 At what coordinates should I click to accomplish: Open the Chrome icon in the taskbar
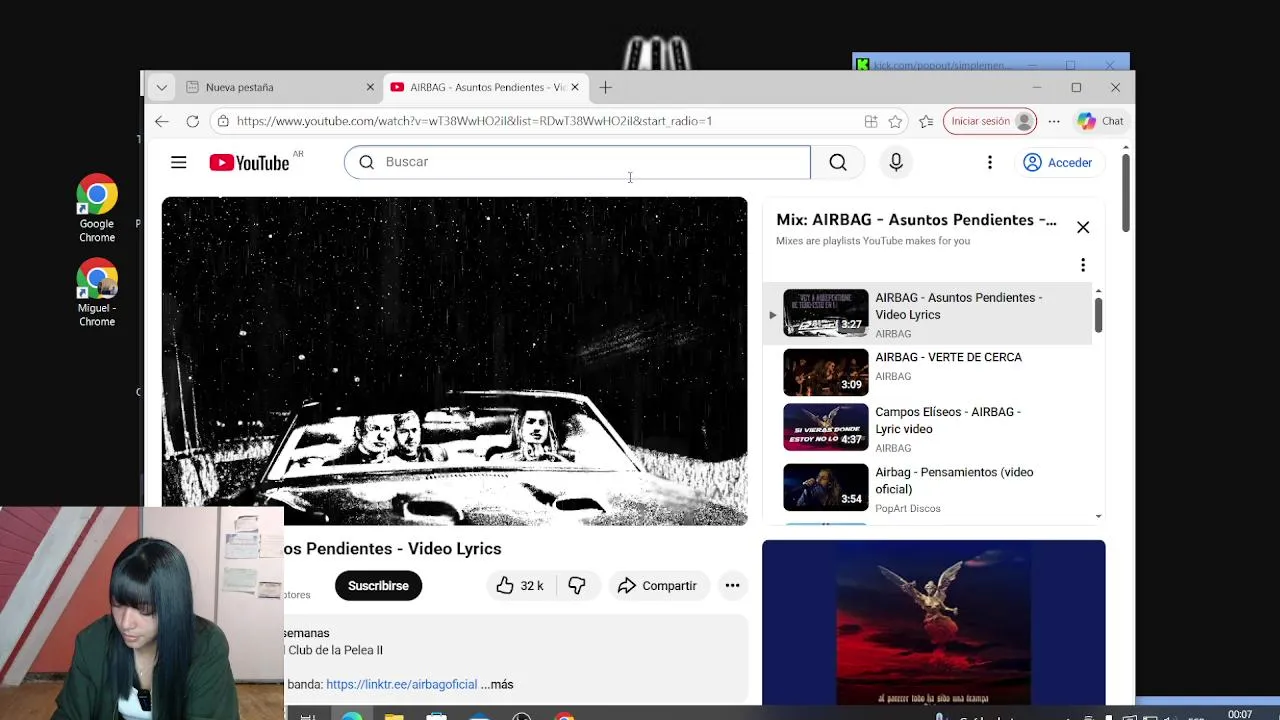[565, 716]
